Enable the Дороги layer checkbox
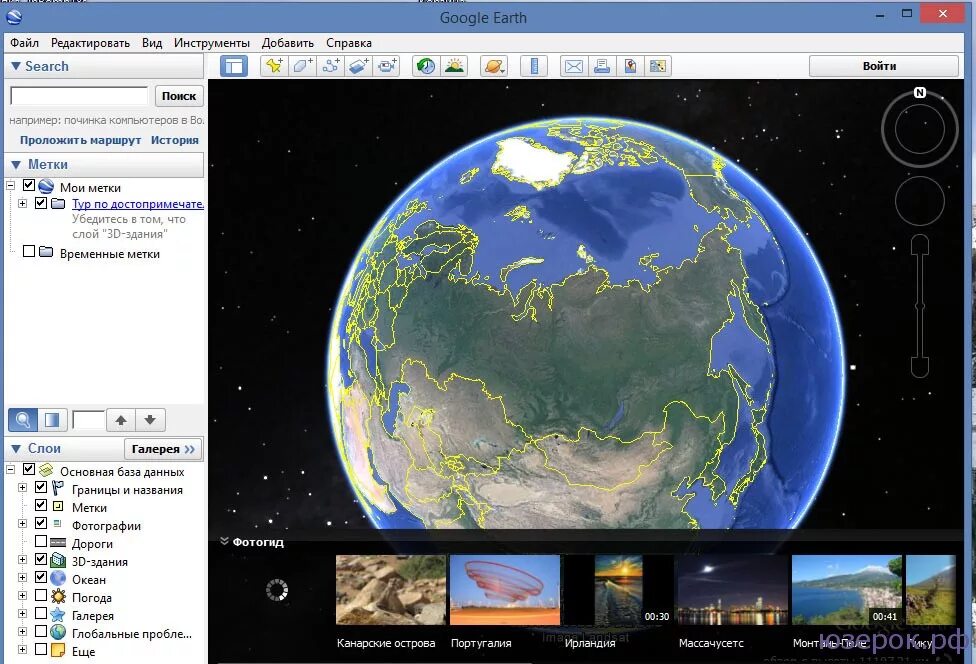The height and width of the screenshot is (664, 976). [41, 541]
